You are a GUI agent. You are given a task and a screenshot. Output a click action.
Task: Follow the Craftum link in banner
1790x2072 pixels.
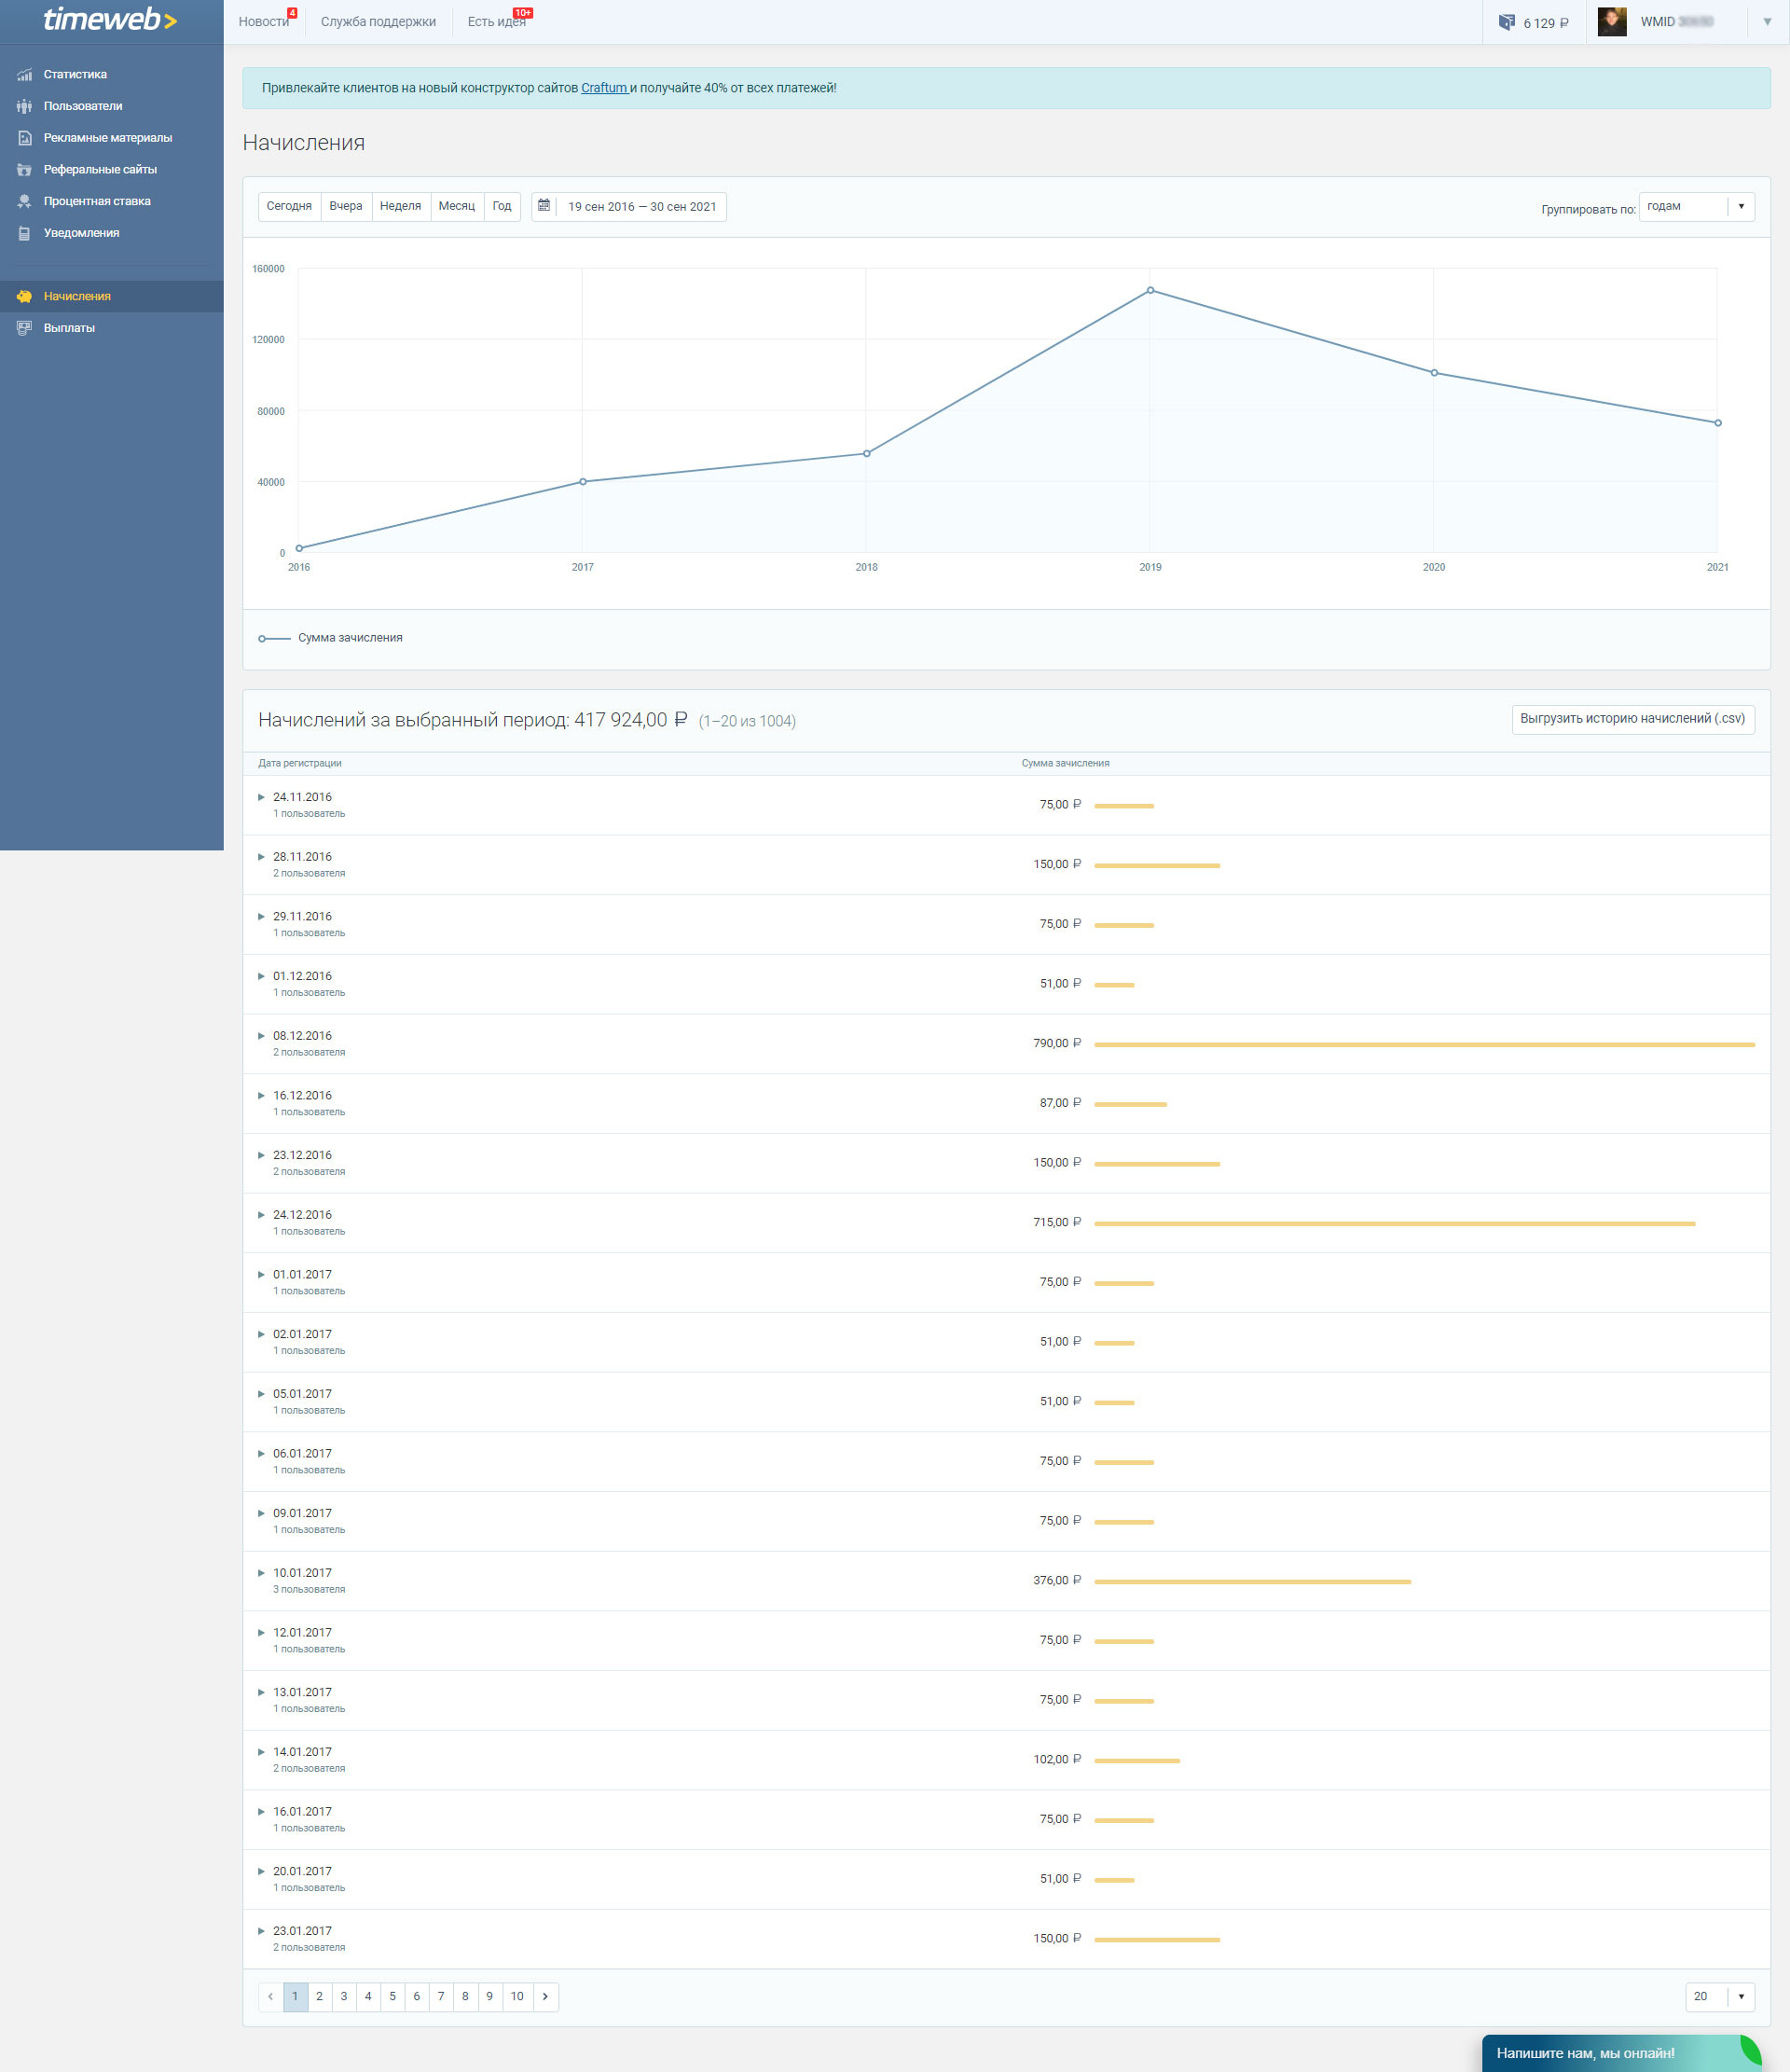pyautogui.click(x=604, y=88)
